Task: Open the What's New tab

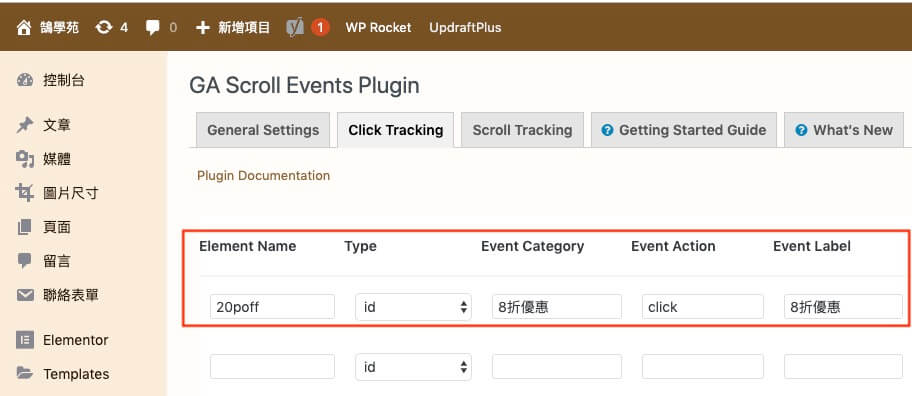Action: coord(844,130)
